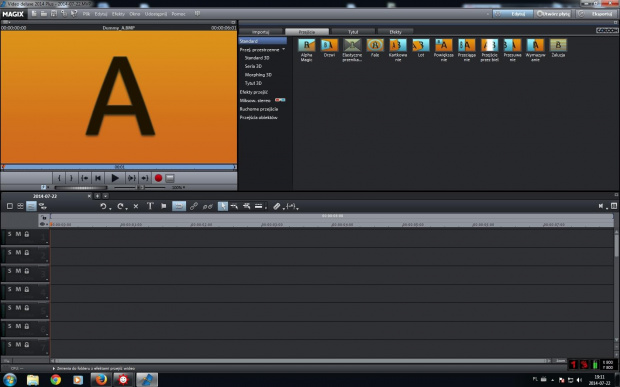Click the chapter marker flag icon
This screenshot has width=620, height=387.
coord(164,206)
